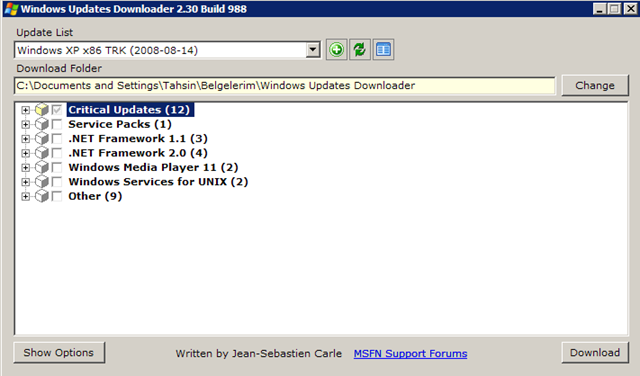Select 'Service Packs (1)' row text

pyautogui.click(x=120, y=124)
